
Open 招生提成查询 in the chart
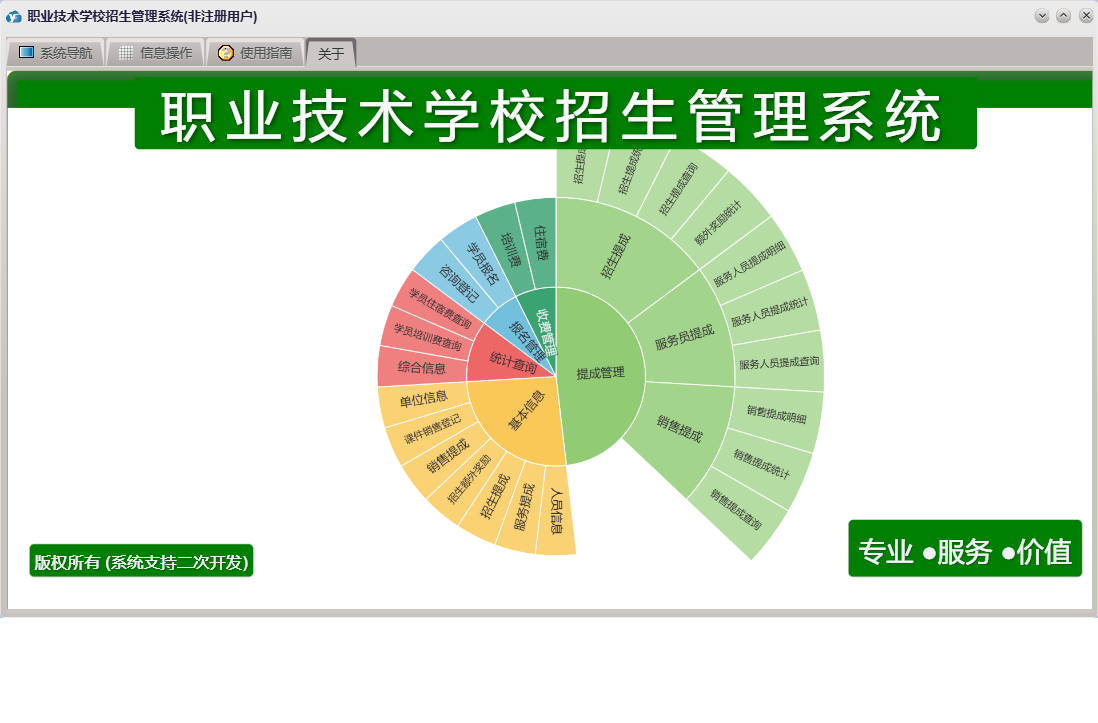[x=678, y=189]
